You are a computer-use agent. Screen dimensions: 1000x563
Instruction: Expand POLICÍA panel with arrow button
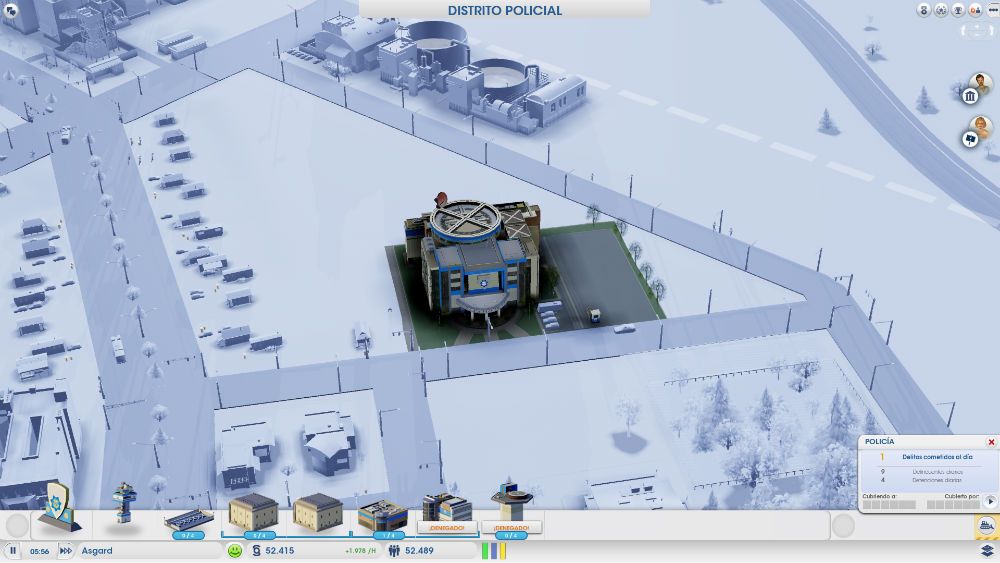click(x=990, y=501)
